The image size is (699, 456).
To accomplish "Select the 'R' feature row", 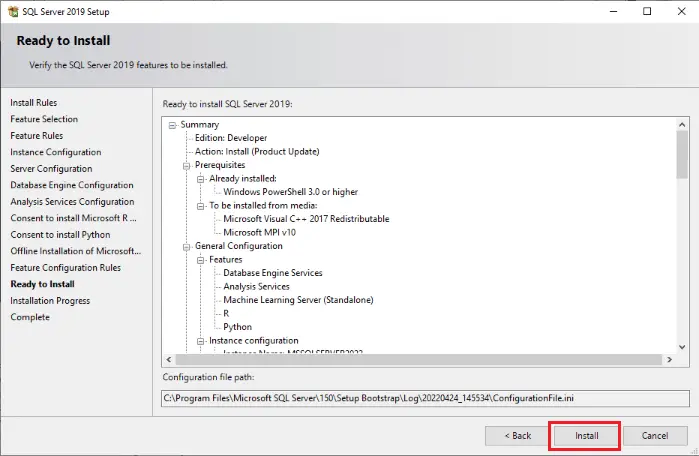I will click(226, 313).
